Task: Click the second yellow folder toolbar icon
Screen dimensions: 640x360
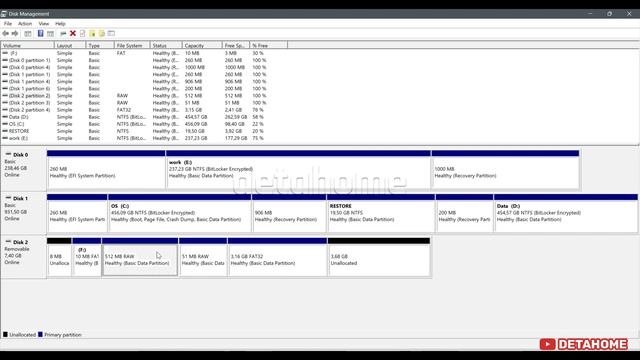Action: [x=102, y=33]
